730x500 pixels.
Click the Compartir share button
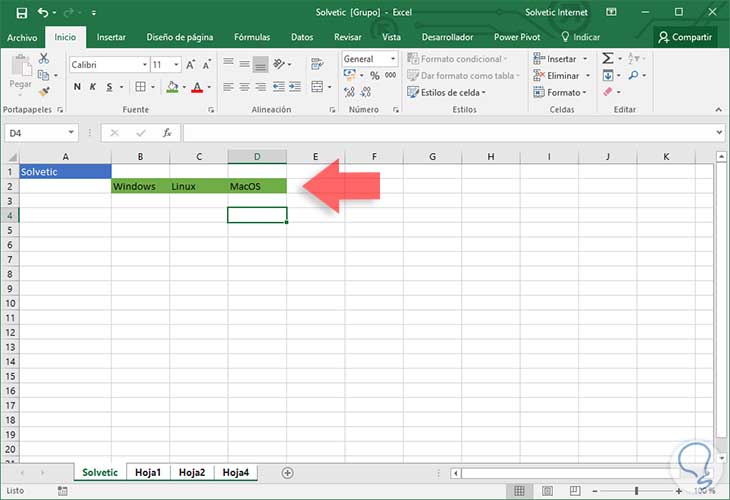tap(685, 37)
